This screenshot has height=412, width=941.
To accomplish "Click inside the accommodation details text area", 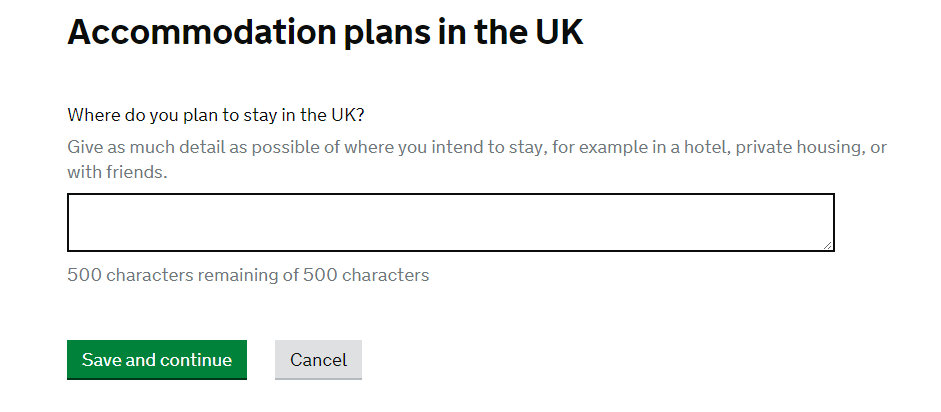I will pyautogui.click(x=450, y=222).
